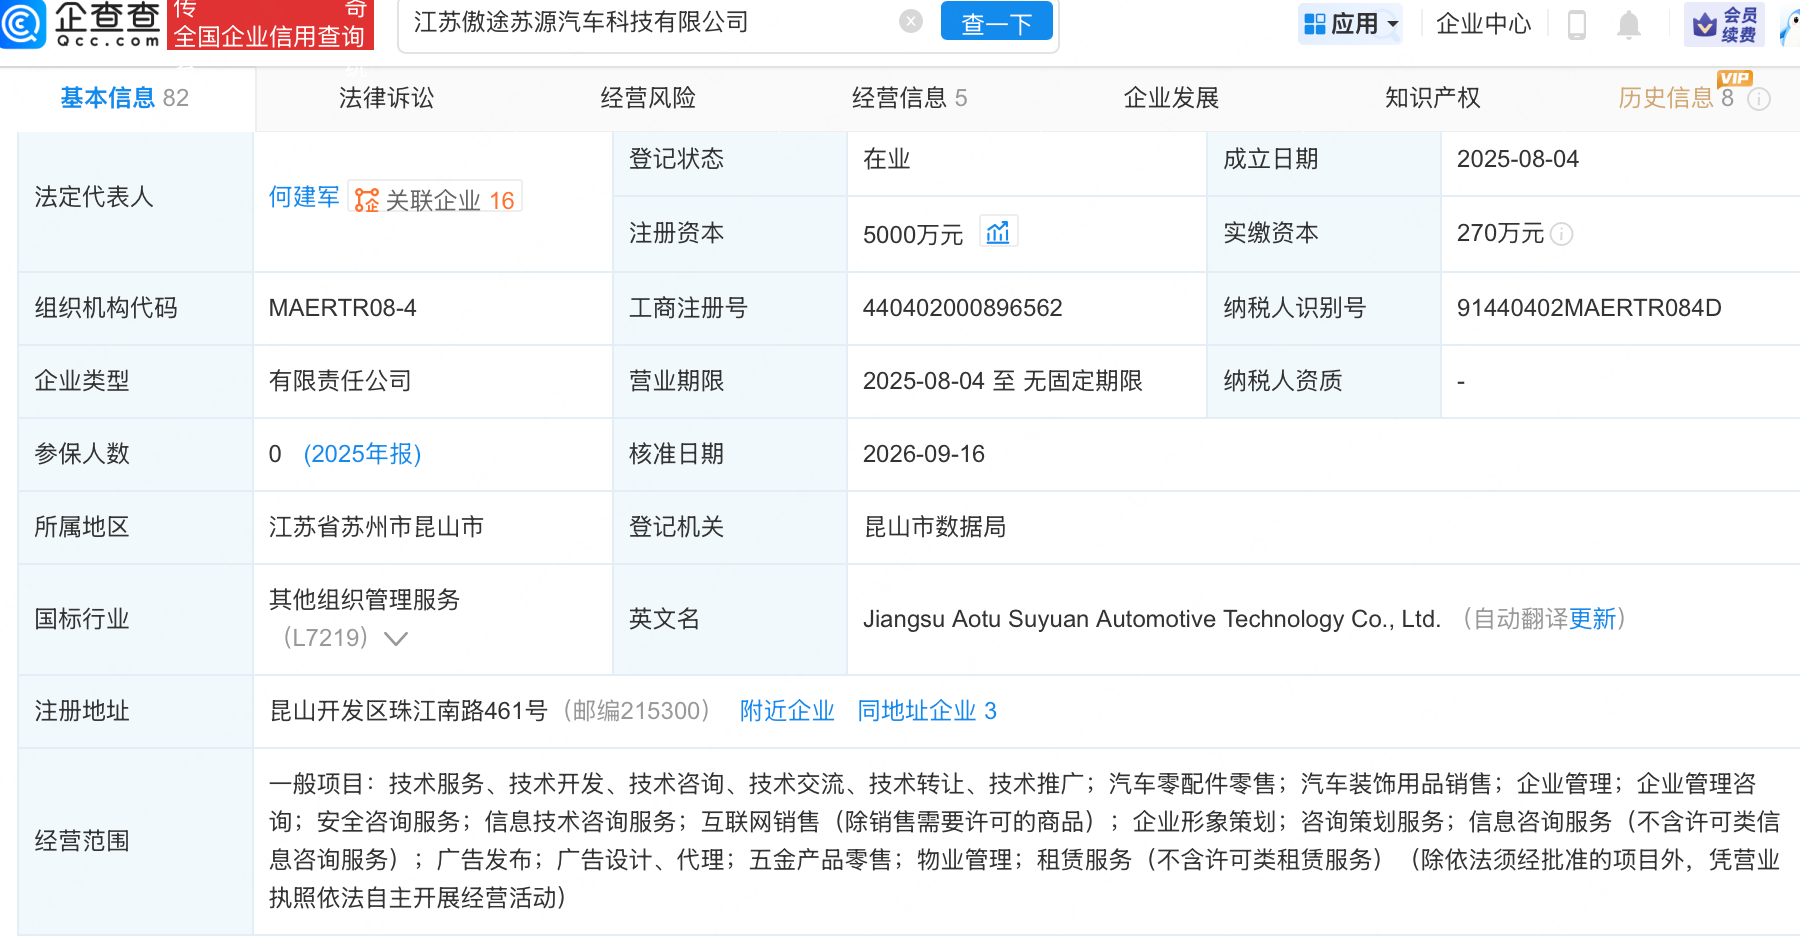Switch to the 法律诉讼 tab
1800x938 pixels.
387,98
